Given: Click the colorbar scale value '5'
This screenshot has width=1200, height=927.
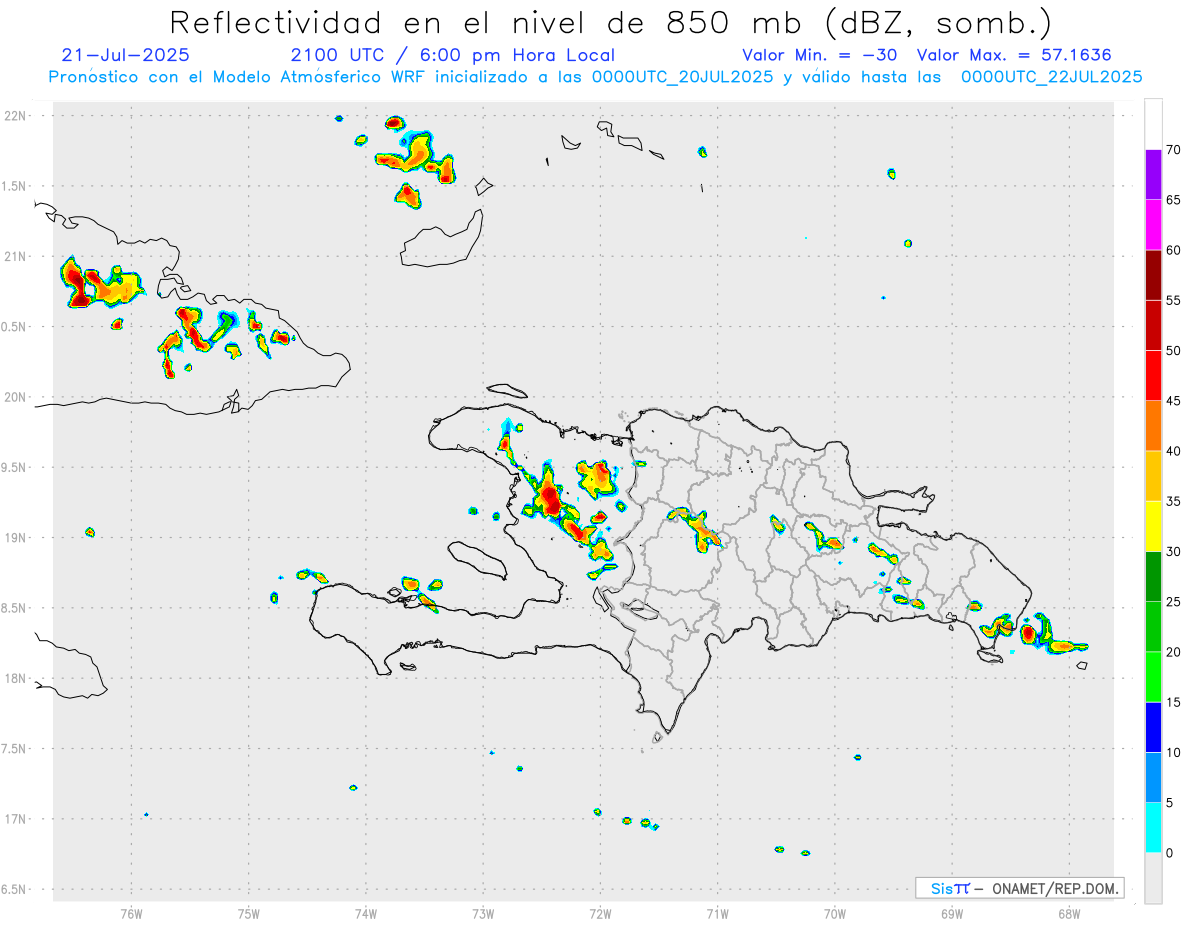Looking at the screenshot, I should pos(1170,803).
